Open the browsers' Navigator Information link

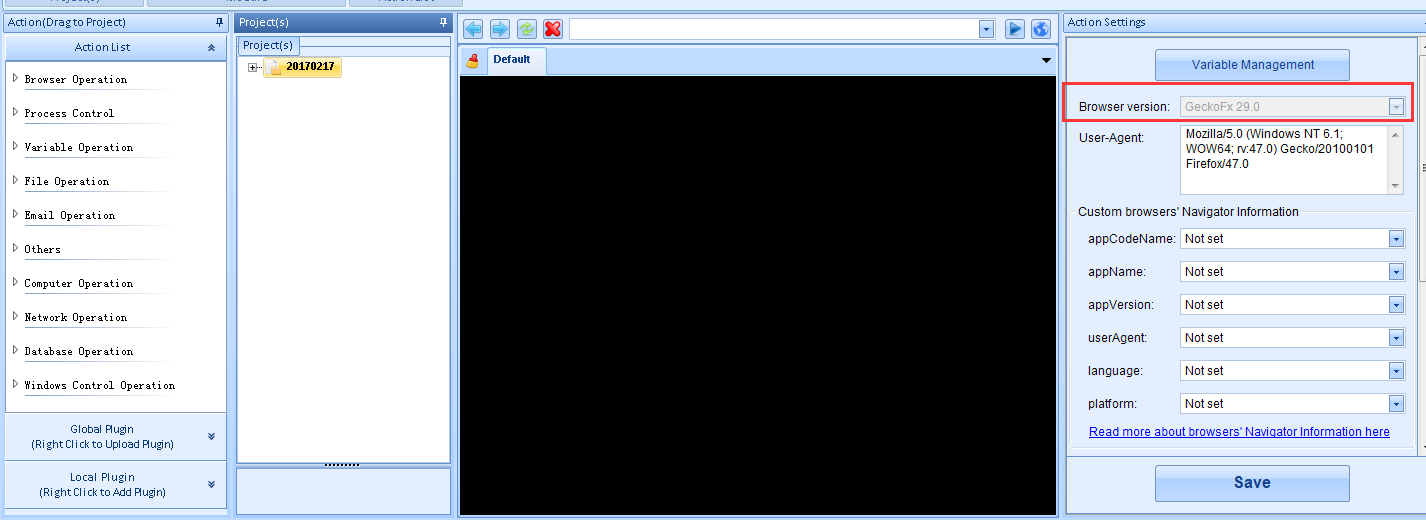click(x=1239, y=432)
